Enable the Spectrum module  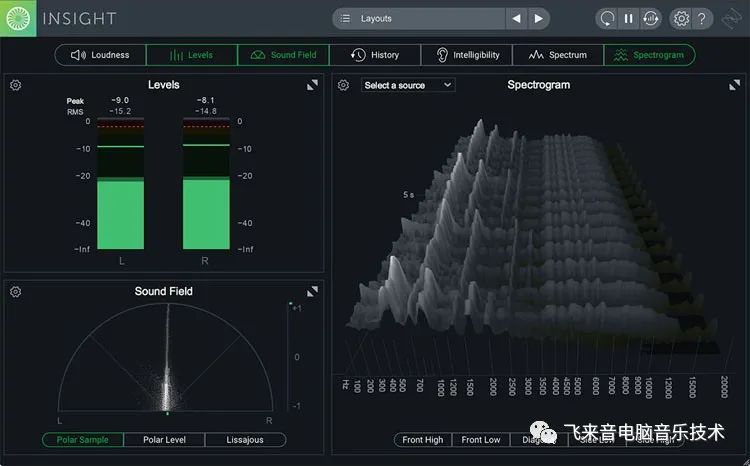pos(558,55)
